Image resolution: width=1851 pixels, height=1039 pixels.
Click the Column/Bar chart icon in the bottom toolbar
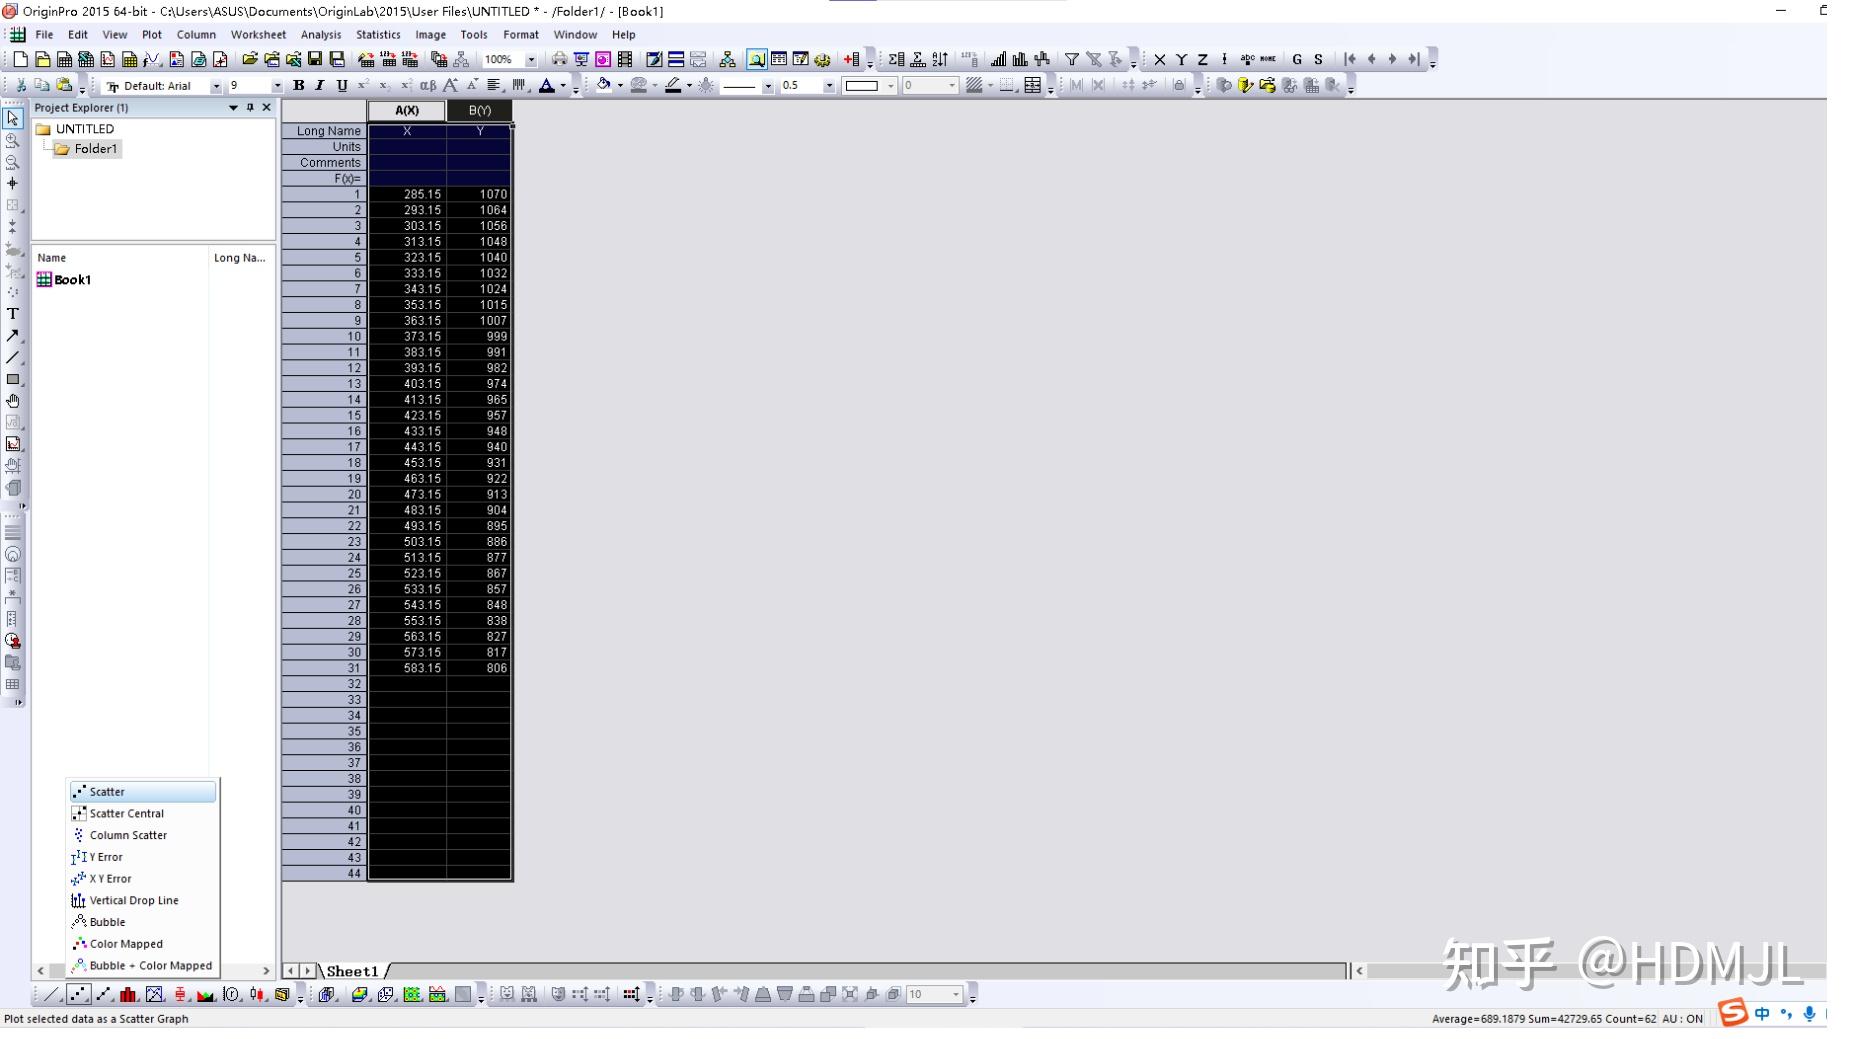coord(129,995)
